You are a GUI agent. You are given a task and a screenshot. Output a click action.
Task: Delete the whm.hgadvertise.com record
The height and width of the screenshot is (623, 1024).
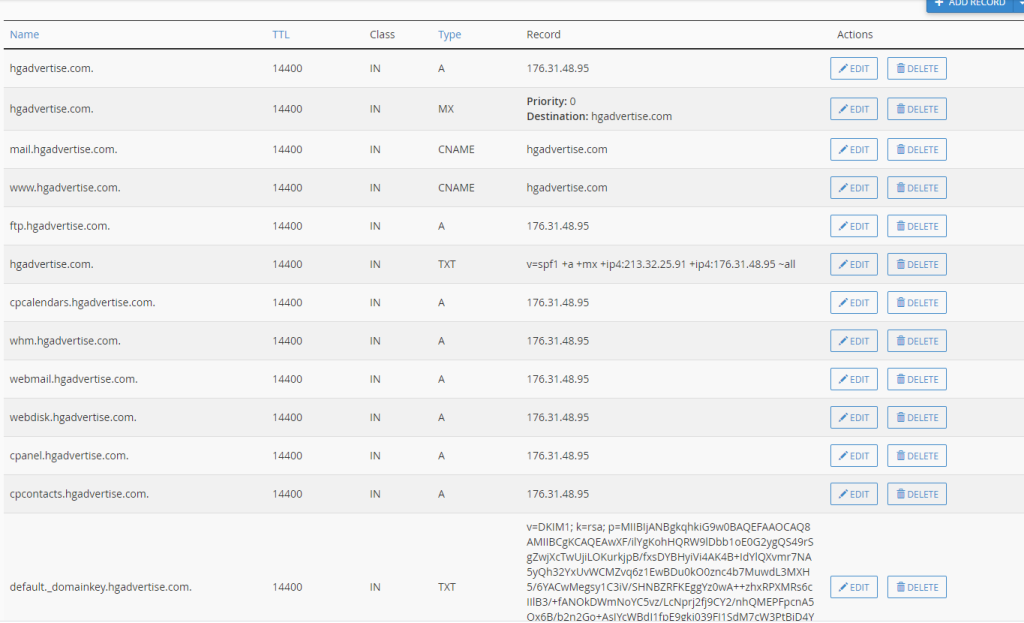pyautogui.click(x=916, y=341)
